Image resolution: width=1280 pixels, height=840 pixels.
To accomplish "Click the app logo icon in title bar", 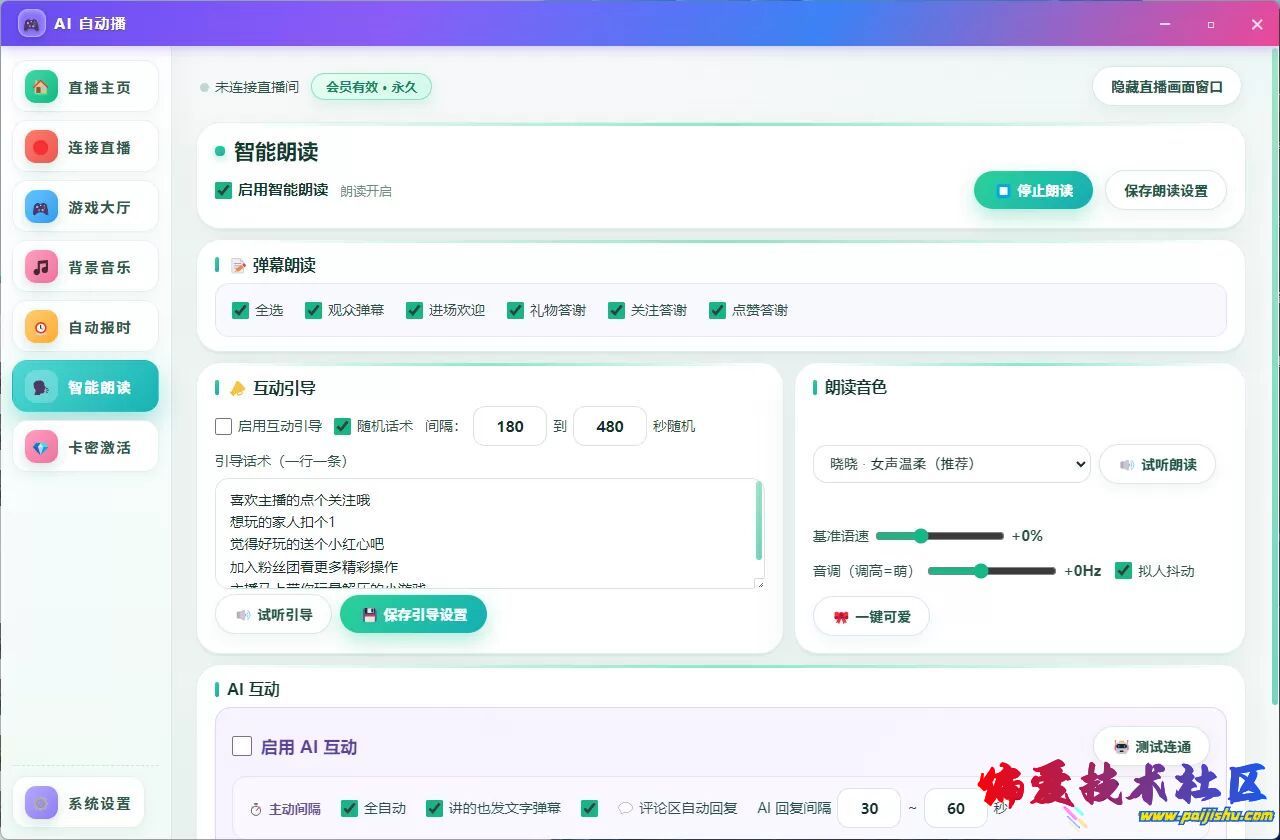I will coord(31,23).
